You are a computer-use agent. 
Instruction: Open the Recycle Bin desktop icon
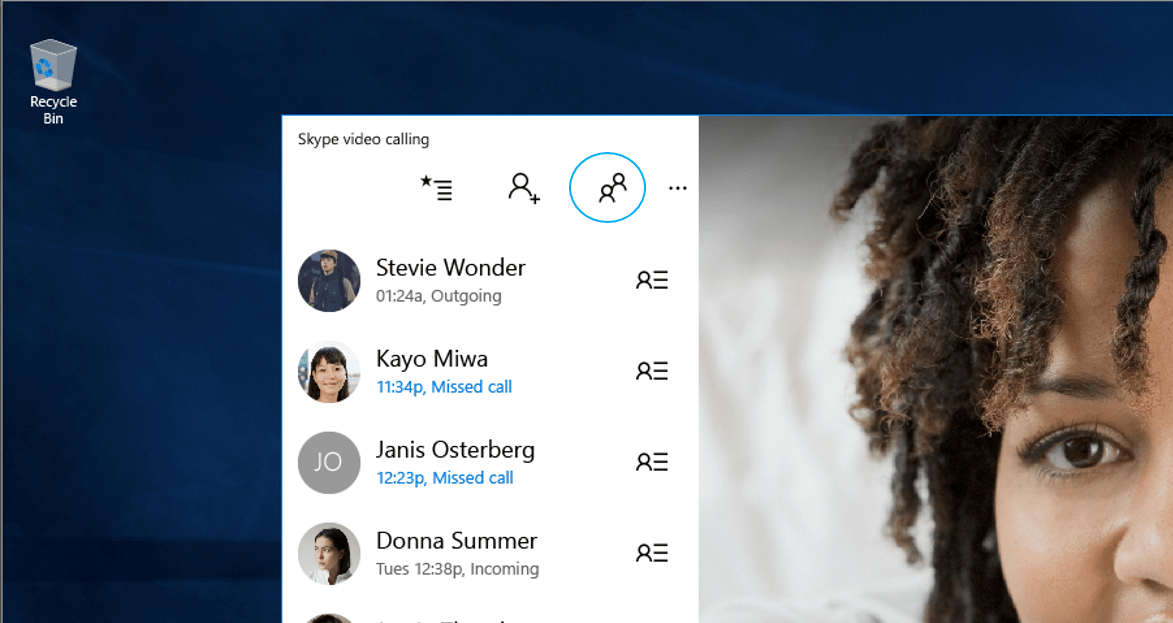click(53, 82)
